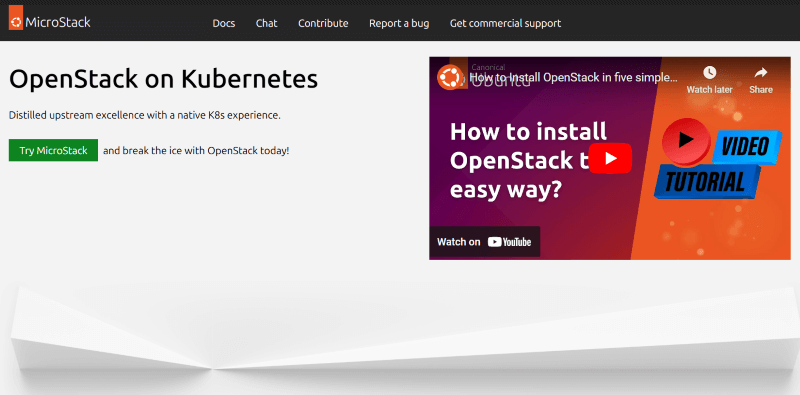Click the green Try MicroStack button

click(53, 151)
